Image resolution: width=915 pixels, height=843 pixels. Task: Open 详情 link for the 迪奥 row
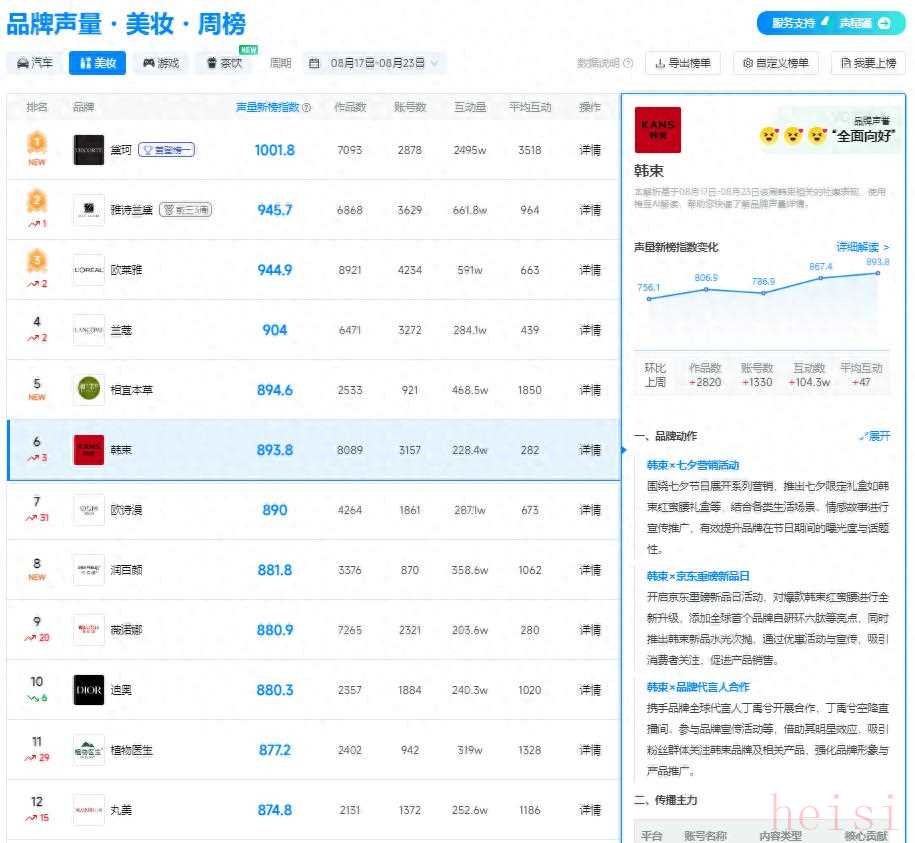click(x=590, y=690)
